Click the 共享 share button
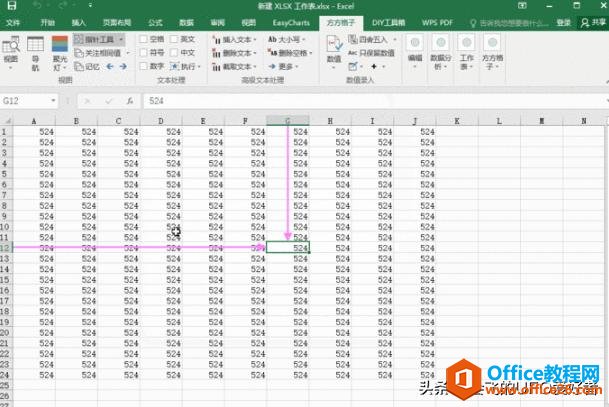609x407 pixels. [x=593, y=23]
